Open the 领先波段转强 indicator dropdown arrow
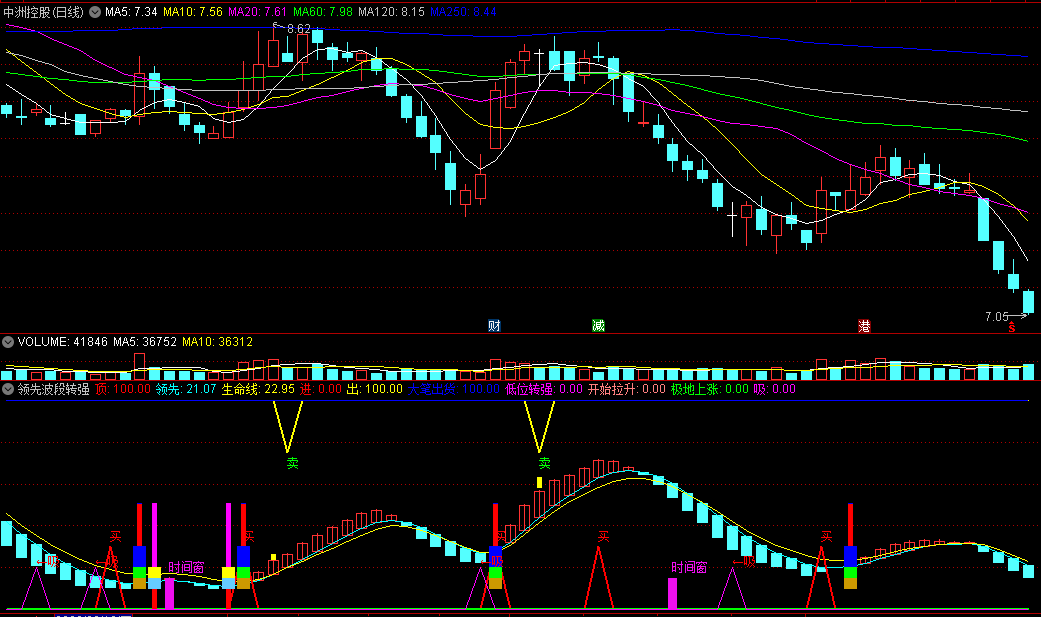Viewport: 1041px width, 617px height. tap(8, 389)
